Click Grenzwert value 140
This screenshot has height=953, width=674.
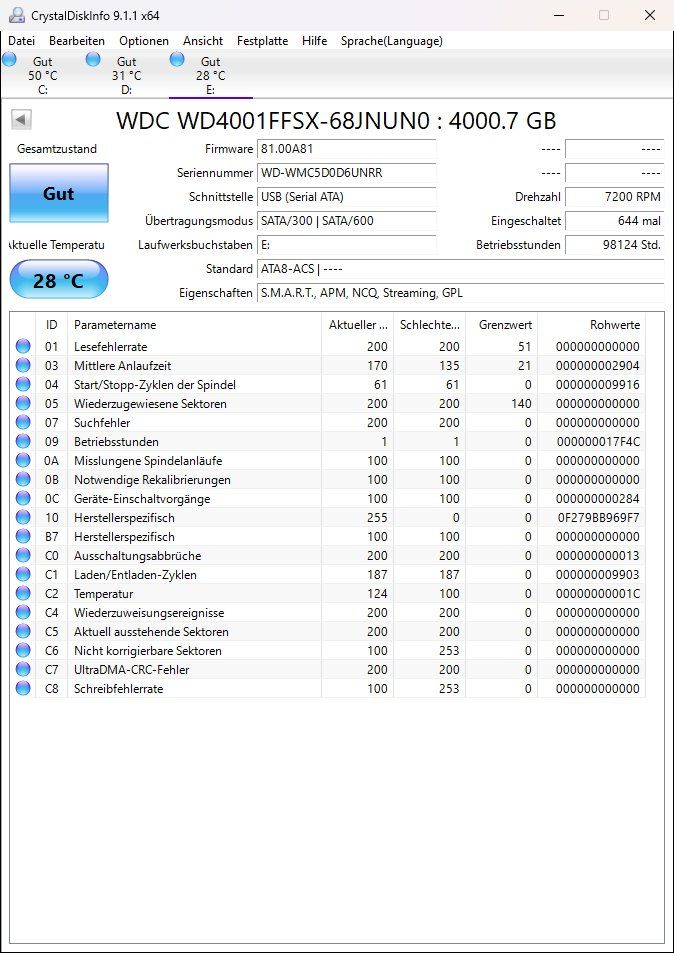pos(521,404)
